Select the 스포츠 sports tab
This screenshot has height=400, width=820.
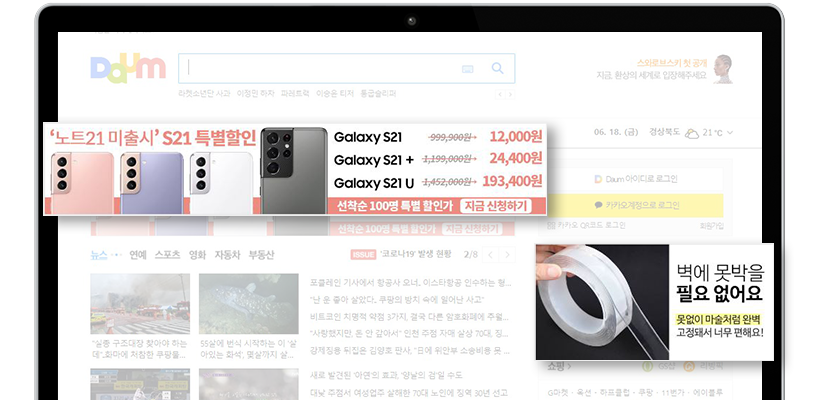pyautogui.click(x=167, y=255)
